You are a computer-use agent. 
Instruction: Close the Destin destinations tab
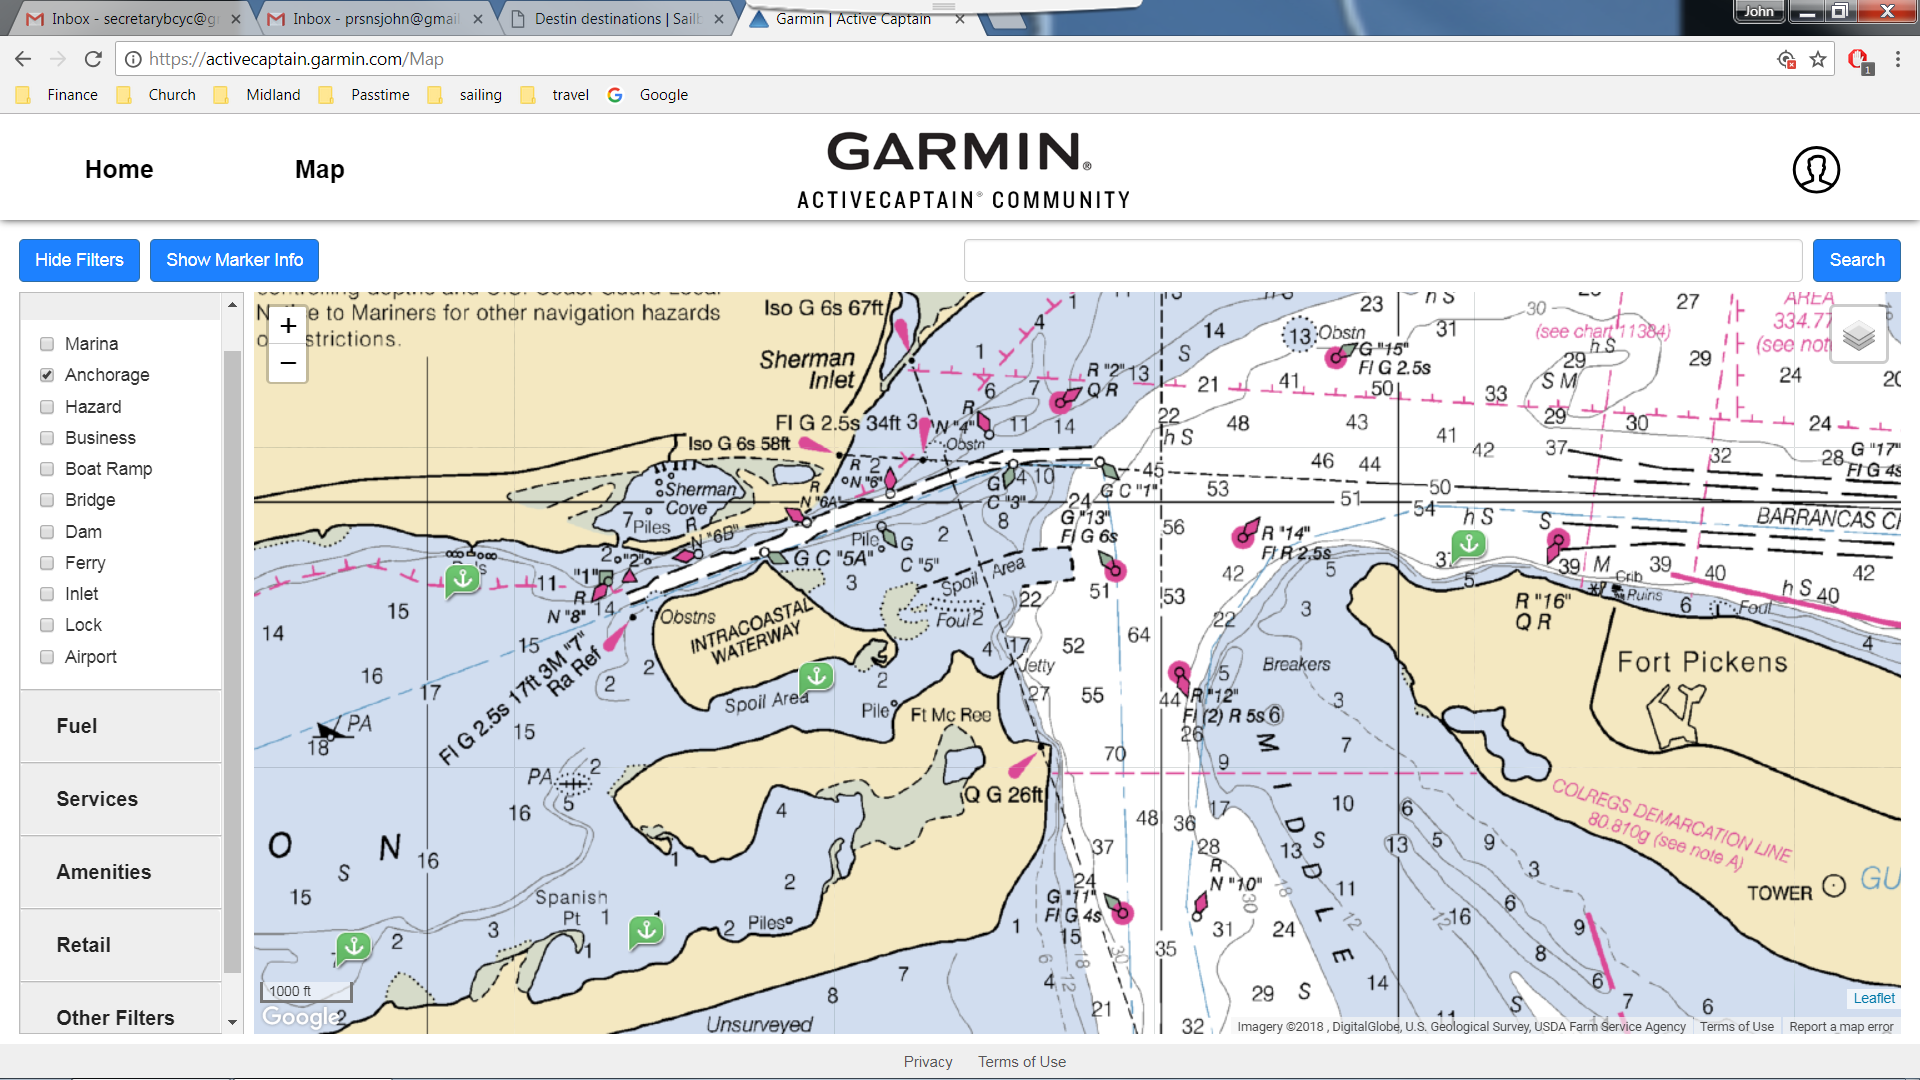click(x=719, y=19)
